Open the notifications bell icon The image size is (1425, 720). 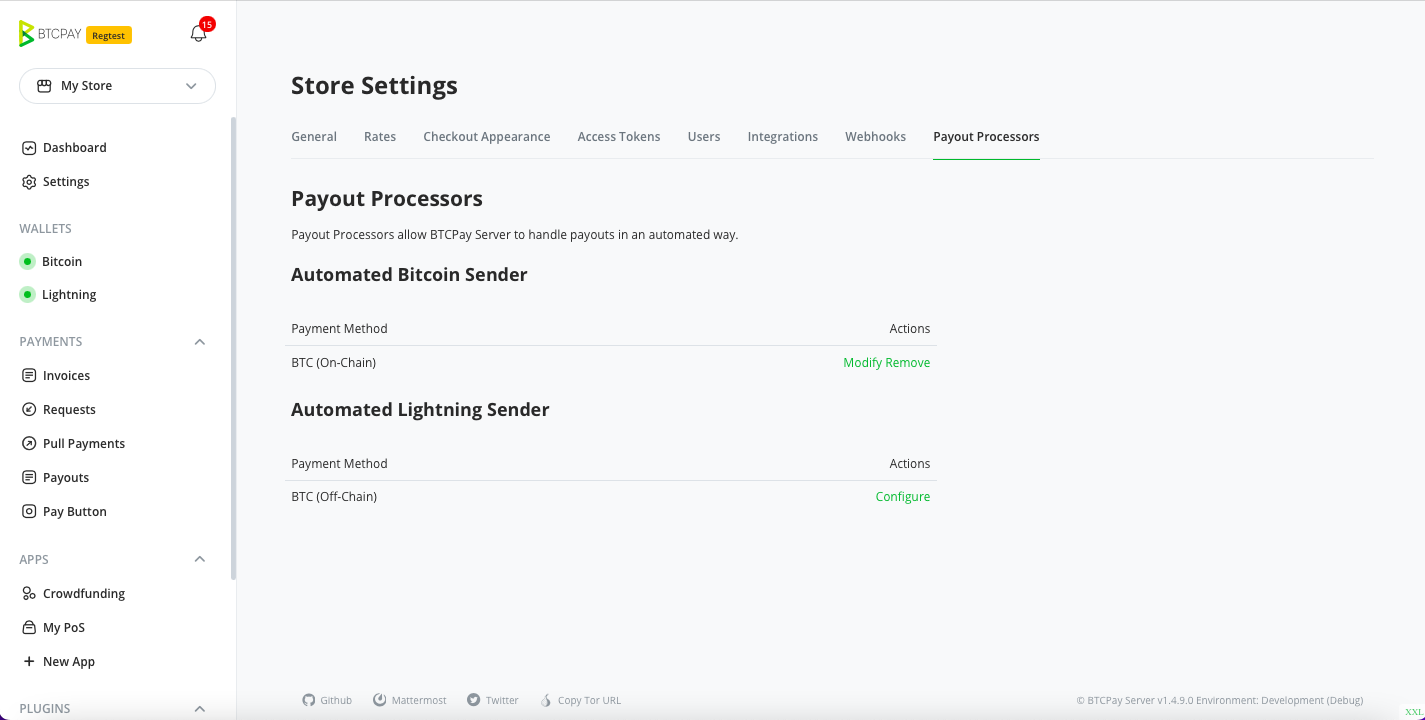198,33
